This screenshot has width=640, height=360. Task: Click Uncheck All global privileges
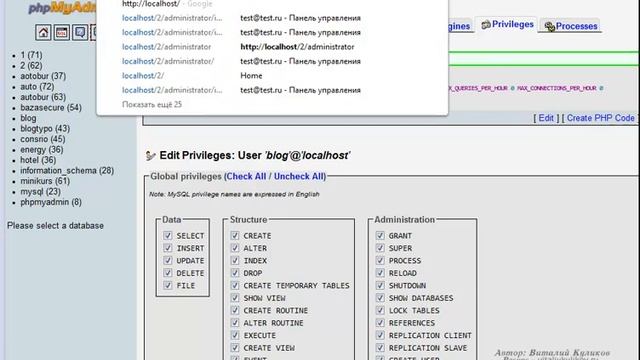tap(298, 176)
